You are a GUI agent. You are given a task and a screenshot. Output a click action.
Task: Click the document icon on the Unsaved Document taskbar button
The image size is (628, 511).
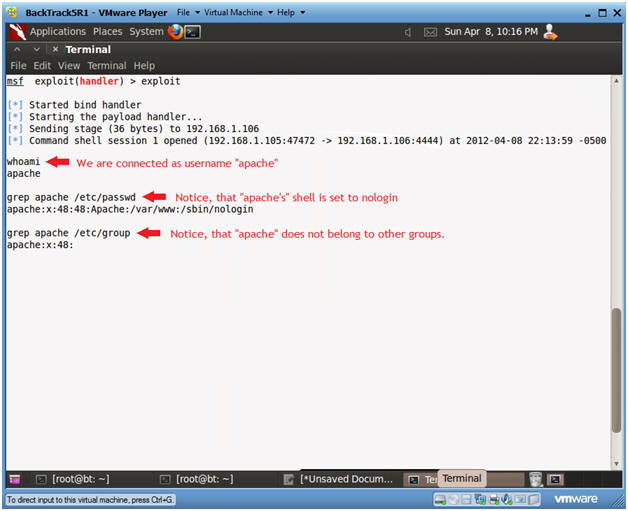point(288,479)
